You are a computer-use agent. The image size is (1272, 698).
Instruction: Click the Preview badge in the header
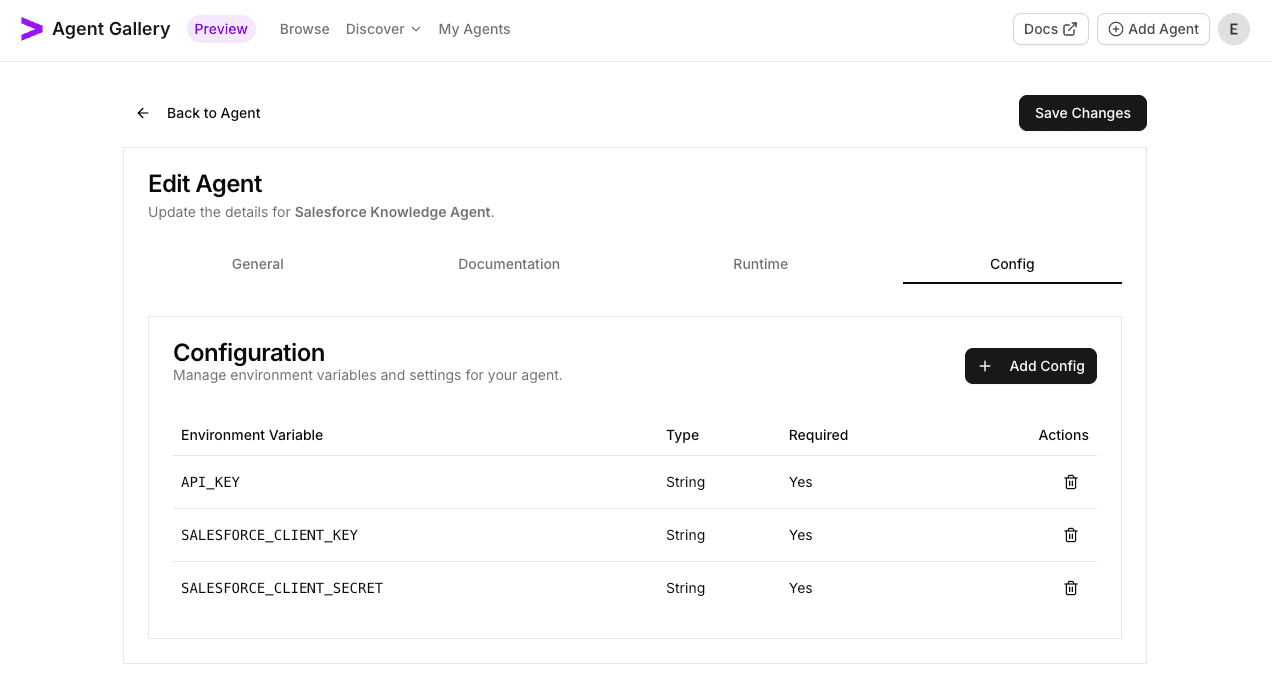(x=220, y=29)
